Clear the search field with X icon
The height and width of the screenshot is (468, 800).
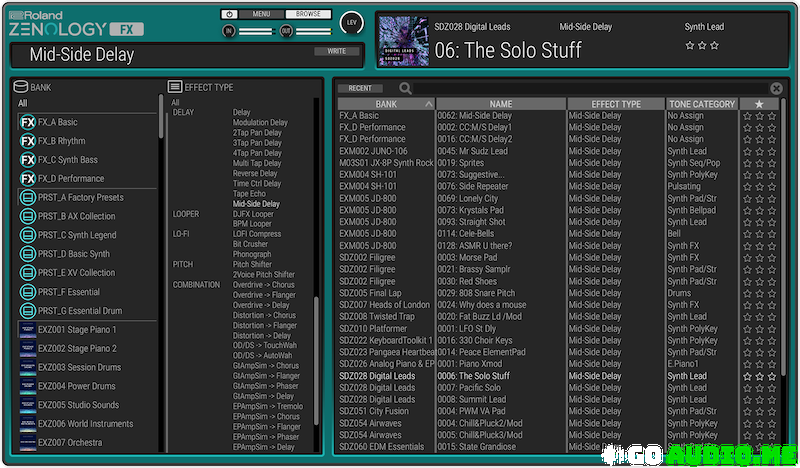point(776,88)
